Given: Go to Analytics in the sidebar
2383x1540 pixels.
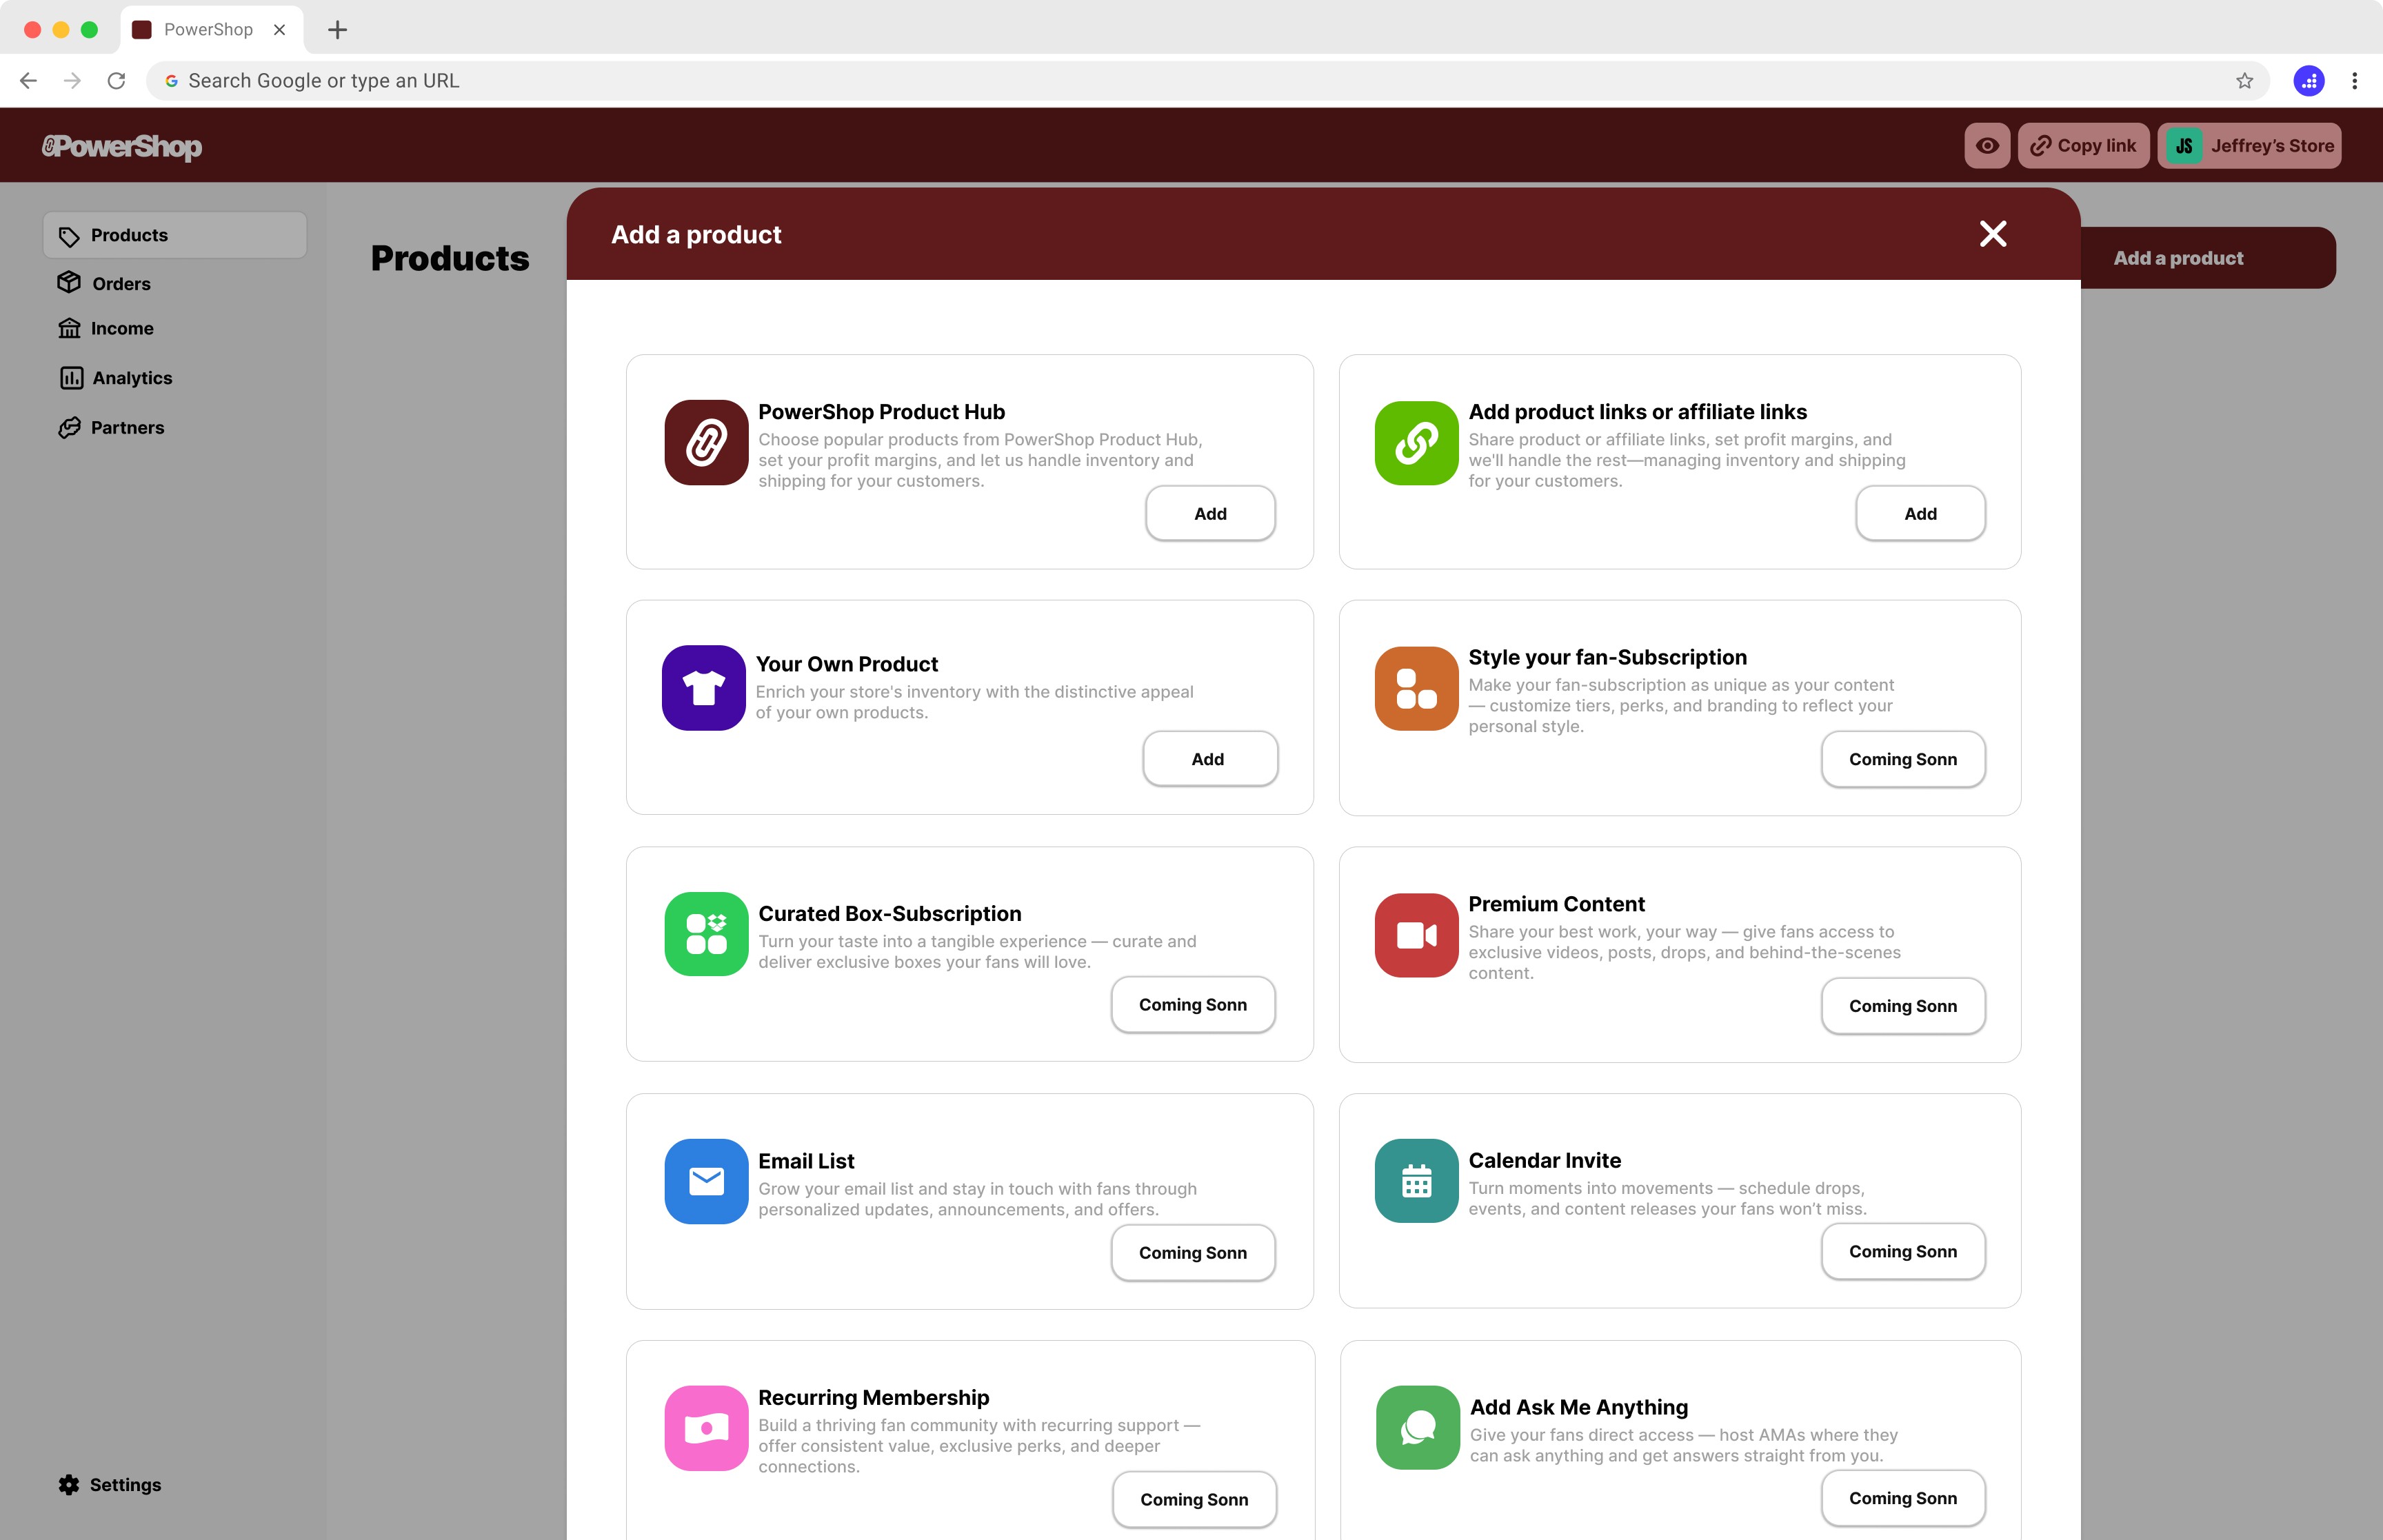Looking at the screenshot, I should click(x=131, y=378).
